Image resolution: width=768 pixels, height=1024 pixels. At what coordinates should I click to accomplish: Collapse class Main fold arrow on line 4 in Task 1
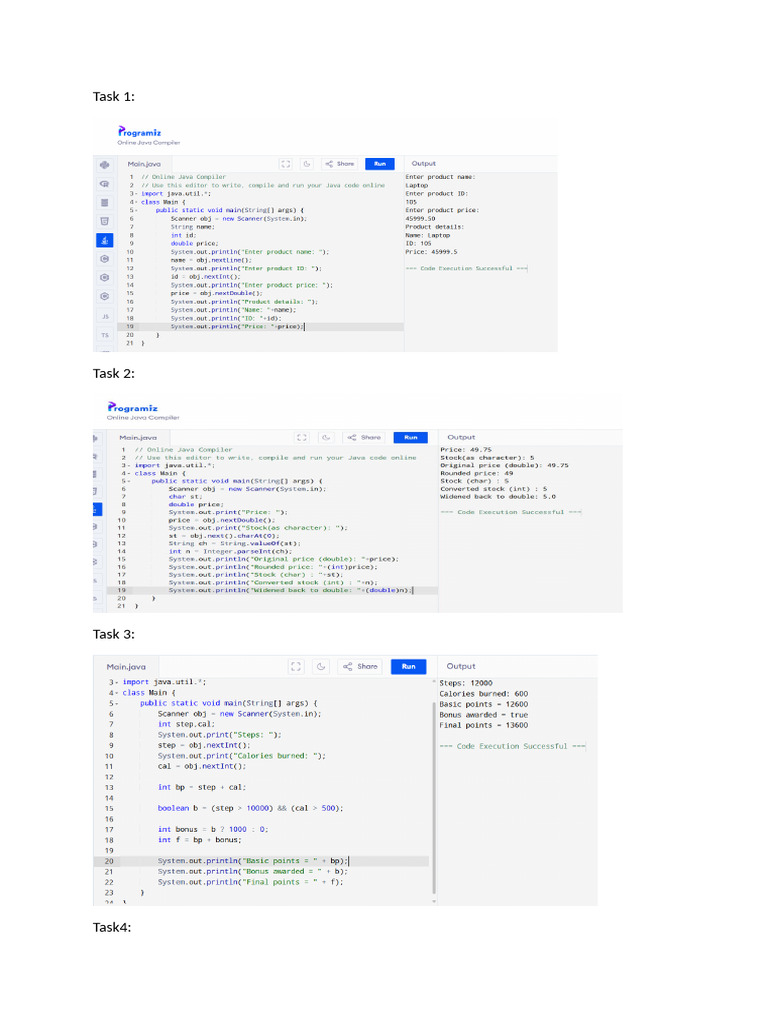point(136,202)
